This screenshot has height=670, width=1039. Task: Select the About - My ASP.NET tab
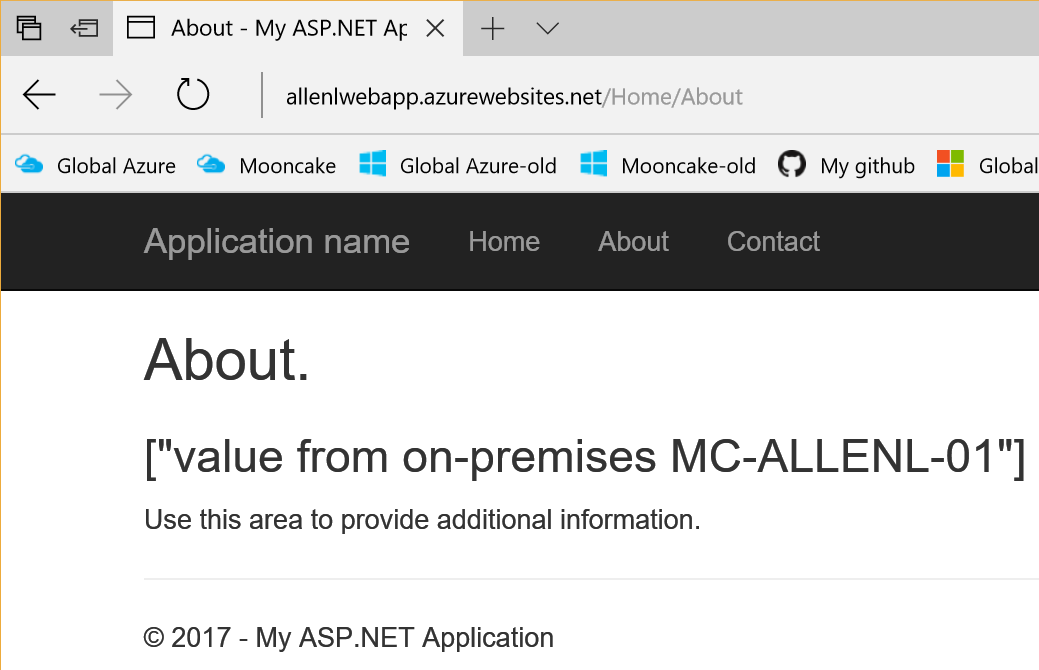pyautogui.click(x=270, y=28)
